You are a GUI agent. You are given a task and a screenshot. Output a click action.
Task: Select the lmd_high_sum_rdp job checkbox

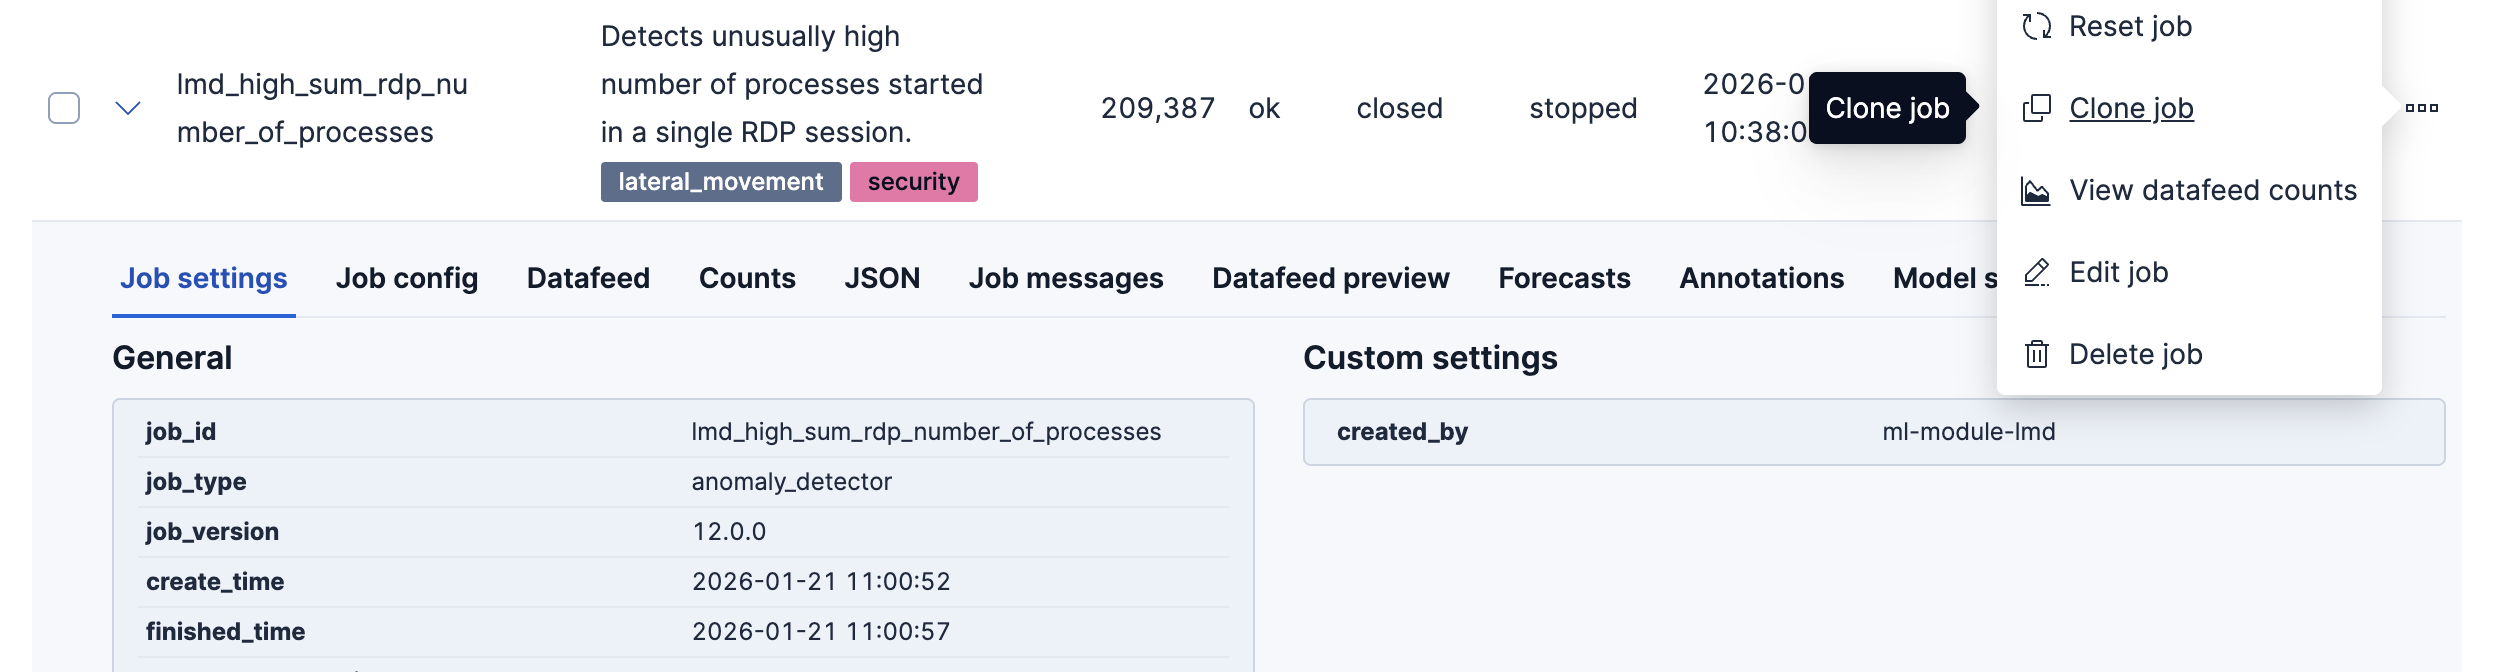pos(64,108)
